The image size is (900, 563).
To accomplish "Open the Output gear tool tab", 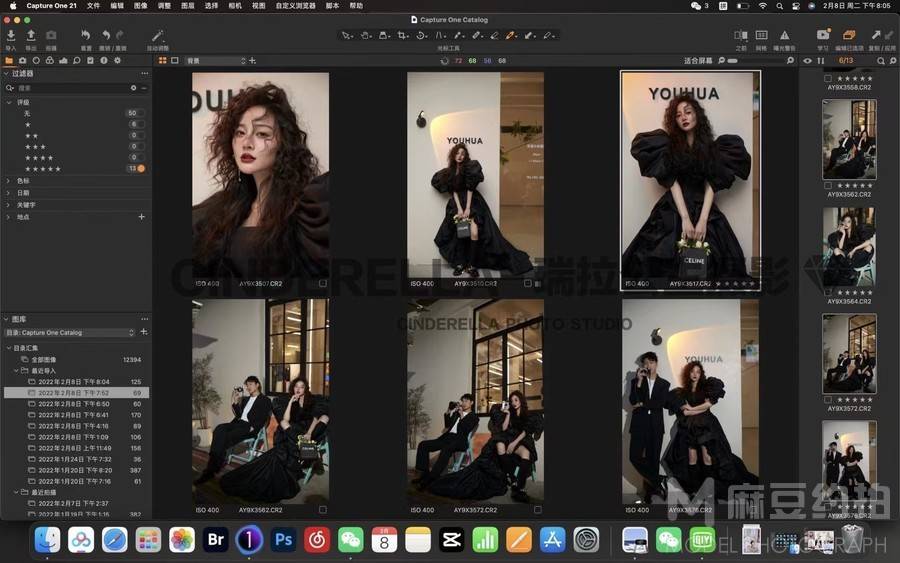I will tap(117, 60).
